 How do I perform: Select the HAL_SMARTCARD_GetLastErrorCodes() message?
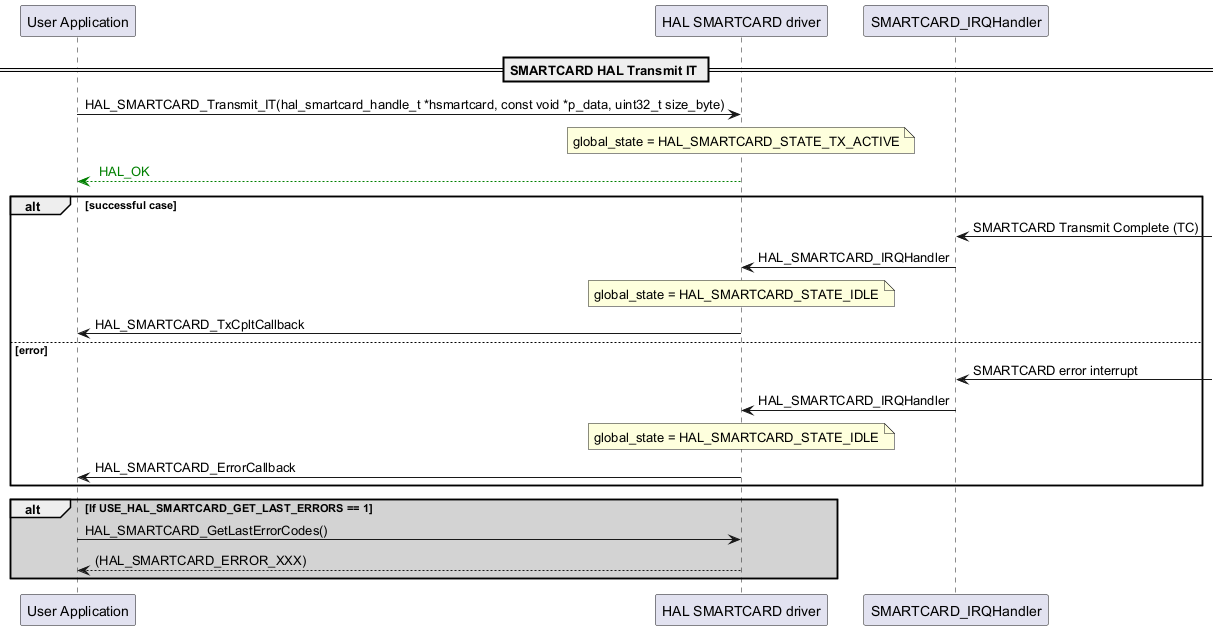(206, 531)
